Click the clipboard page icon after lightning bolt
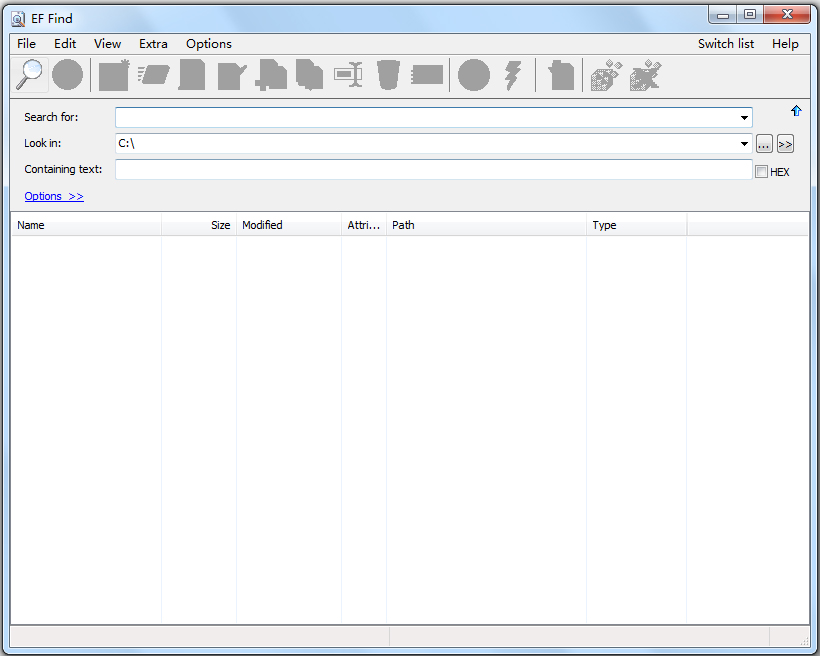820x656 pixels. (x=561, y=75)
